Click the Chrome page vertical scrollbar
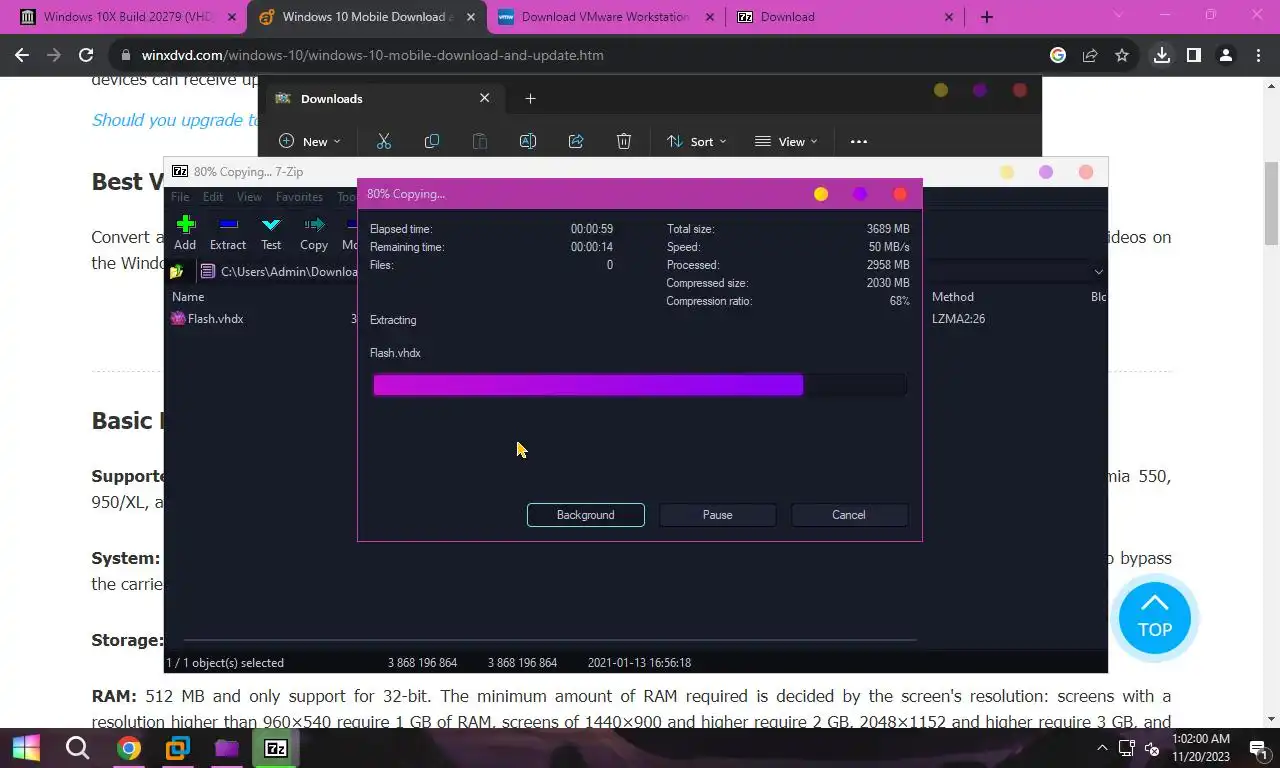The width and height of the screenshot is (1280, 768). click(1271, 202)
